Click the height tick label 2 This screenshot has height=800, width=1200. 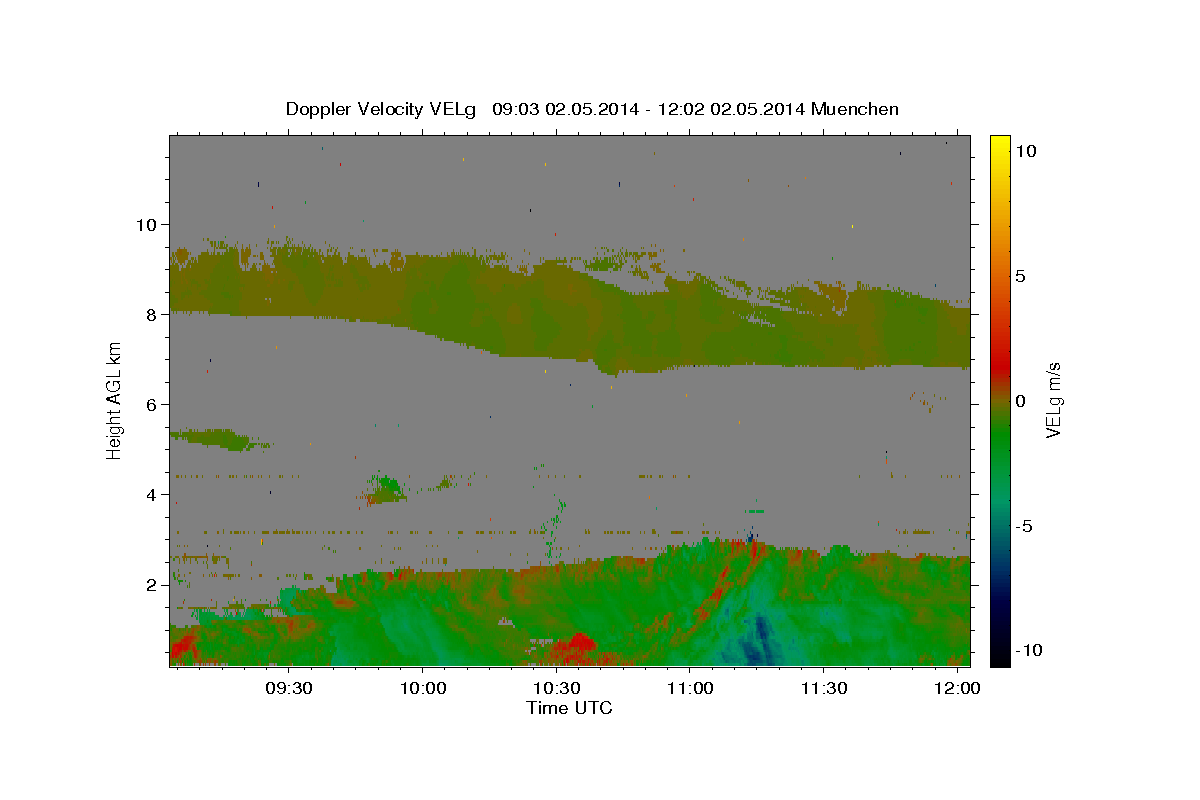click(x=152, y=584)
